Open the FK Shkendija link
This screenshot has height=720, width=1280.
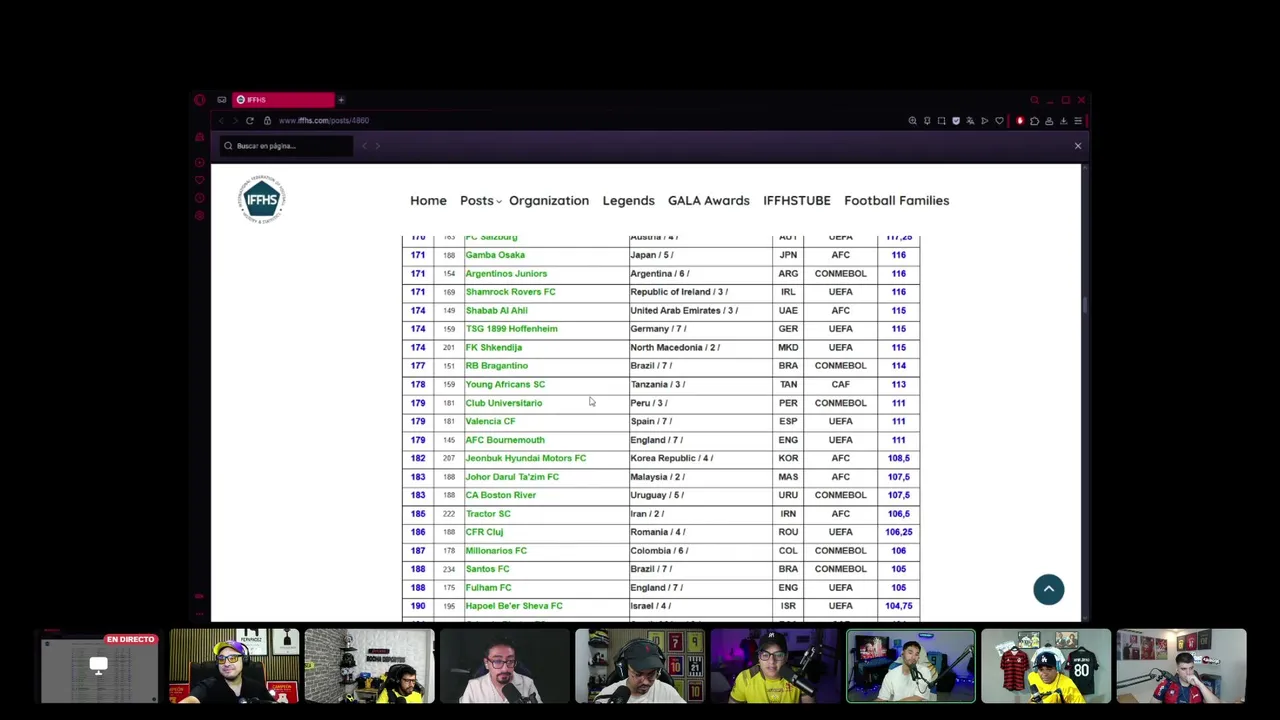click(x=493, y=347)
